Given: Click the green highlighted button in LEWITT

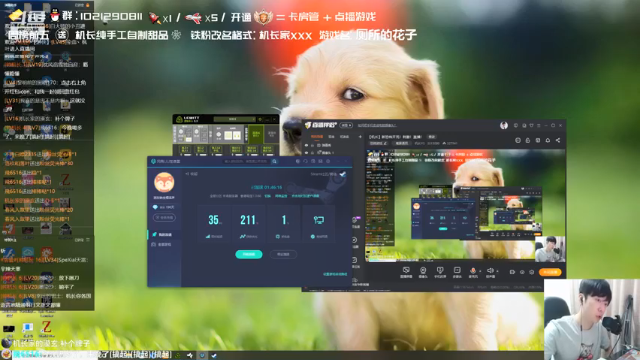Looking at the screenshot, I should [256, 134].
